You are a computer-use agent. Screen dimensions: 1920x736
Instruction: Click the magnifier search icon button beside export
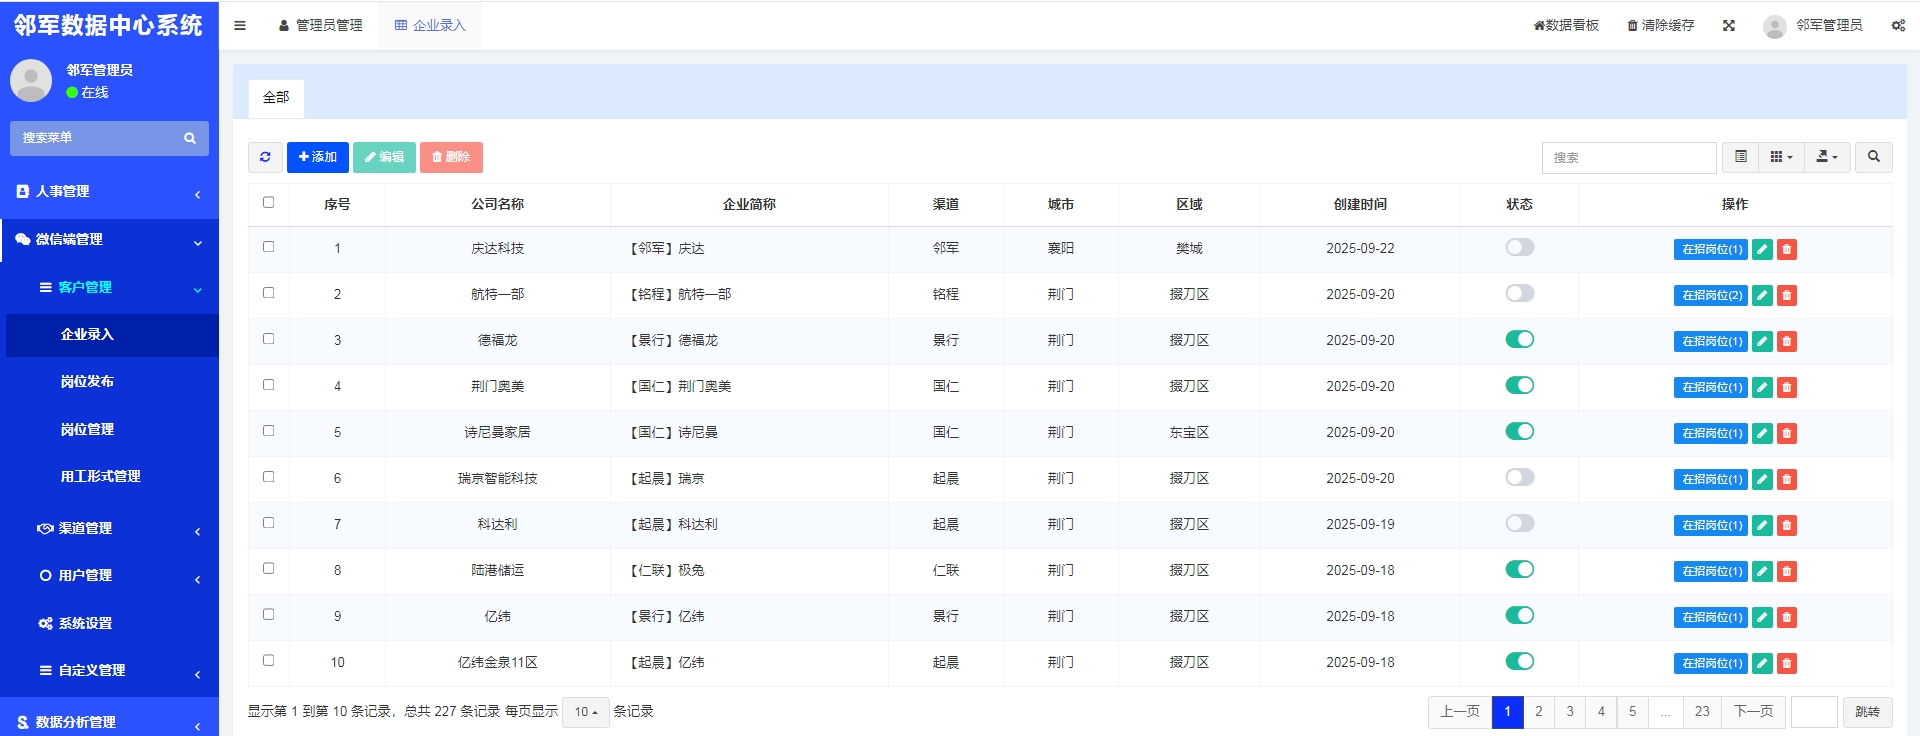point(1873,157)
